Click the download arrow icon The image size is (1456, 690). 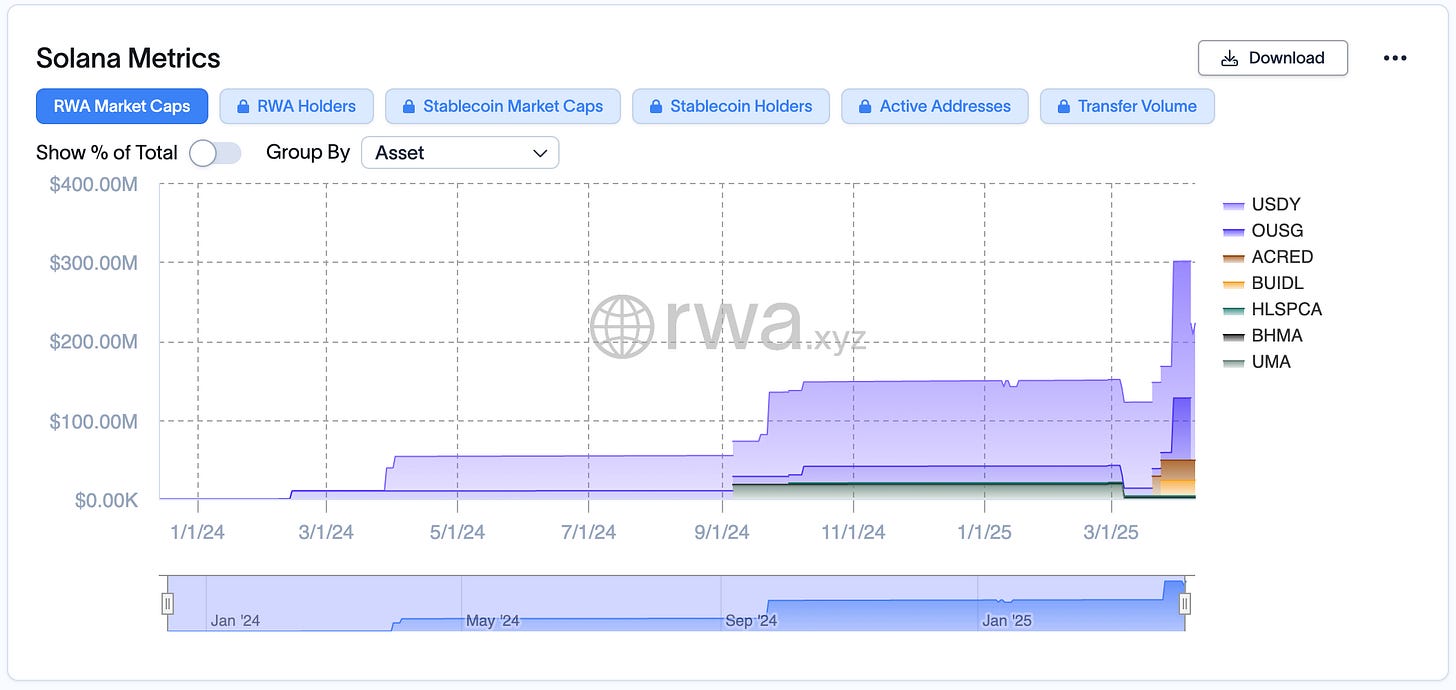1230,58
